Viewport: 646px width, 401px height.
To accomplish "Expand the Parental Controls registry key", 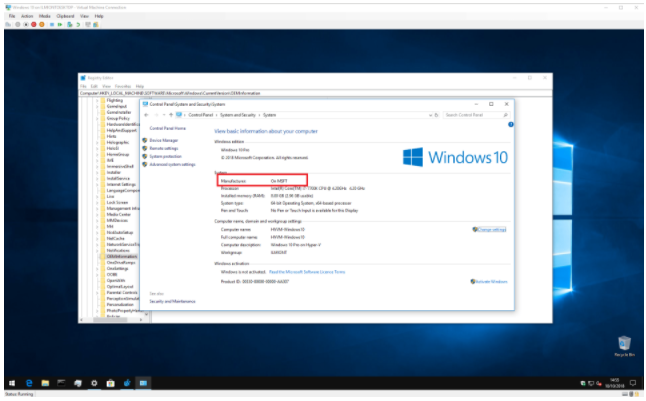I will pos(97,292).
